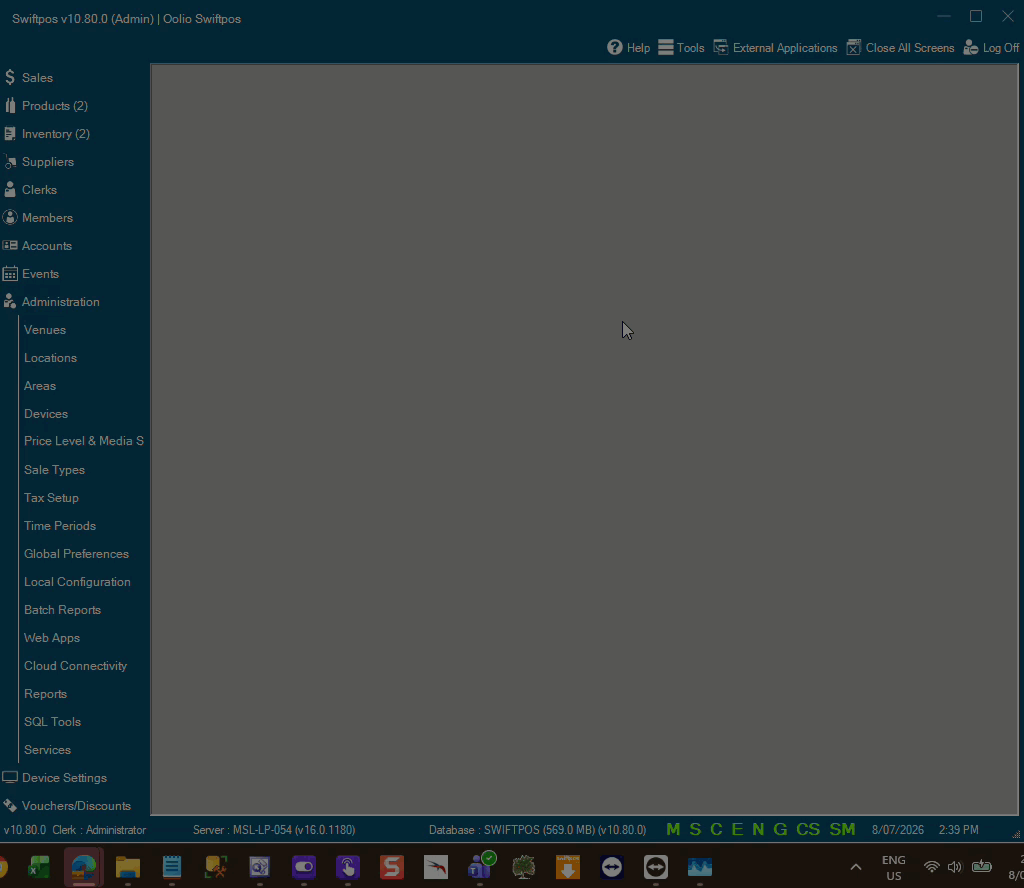Screen dimensions: 1024x888
Task: Open the Sales menu dollar icon
Action: click(x=10, y=77)
